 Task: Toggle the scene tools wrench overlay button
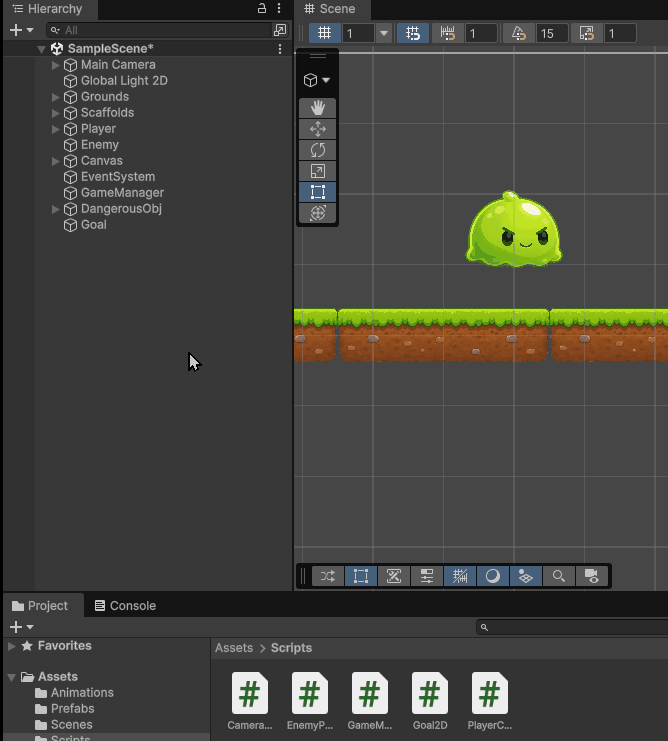[x=394, y=576]
